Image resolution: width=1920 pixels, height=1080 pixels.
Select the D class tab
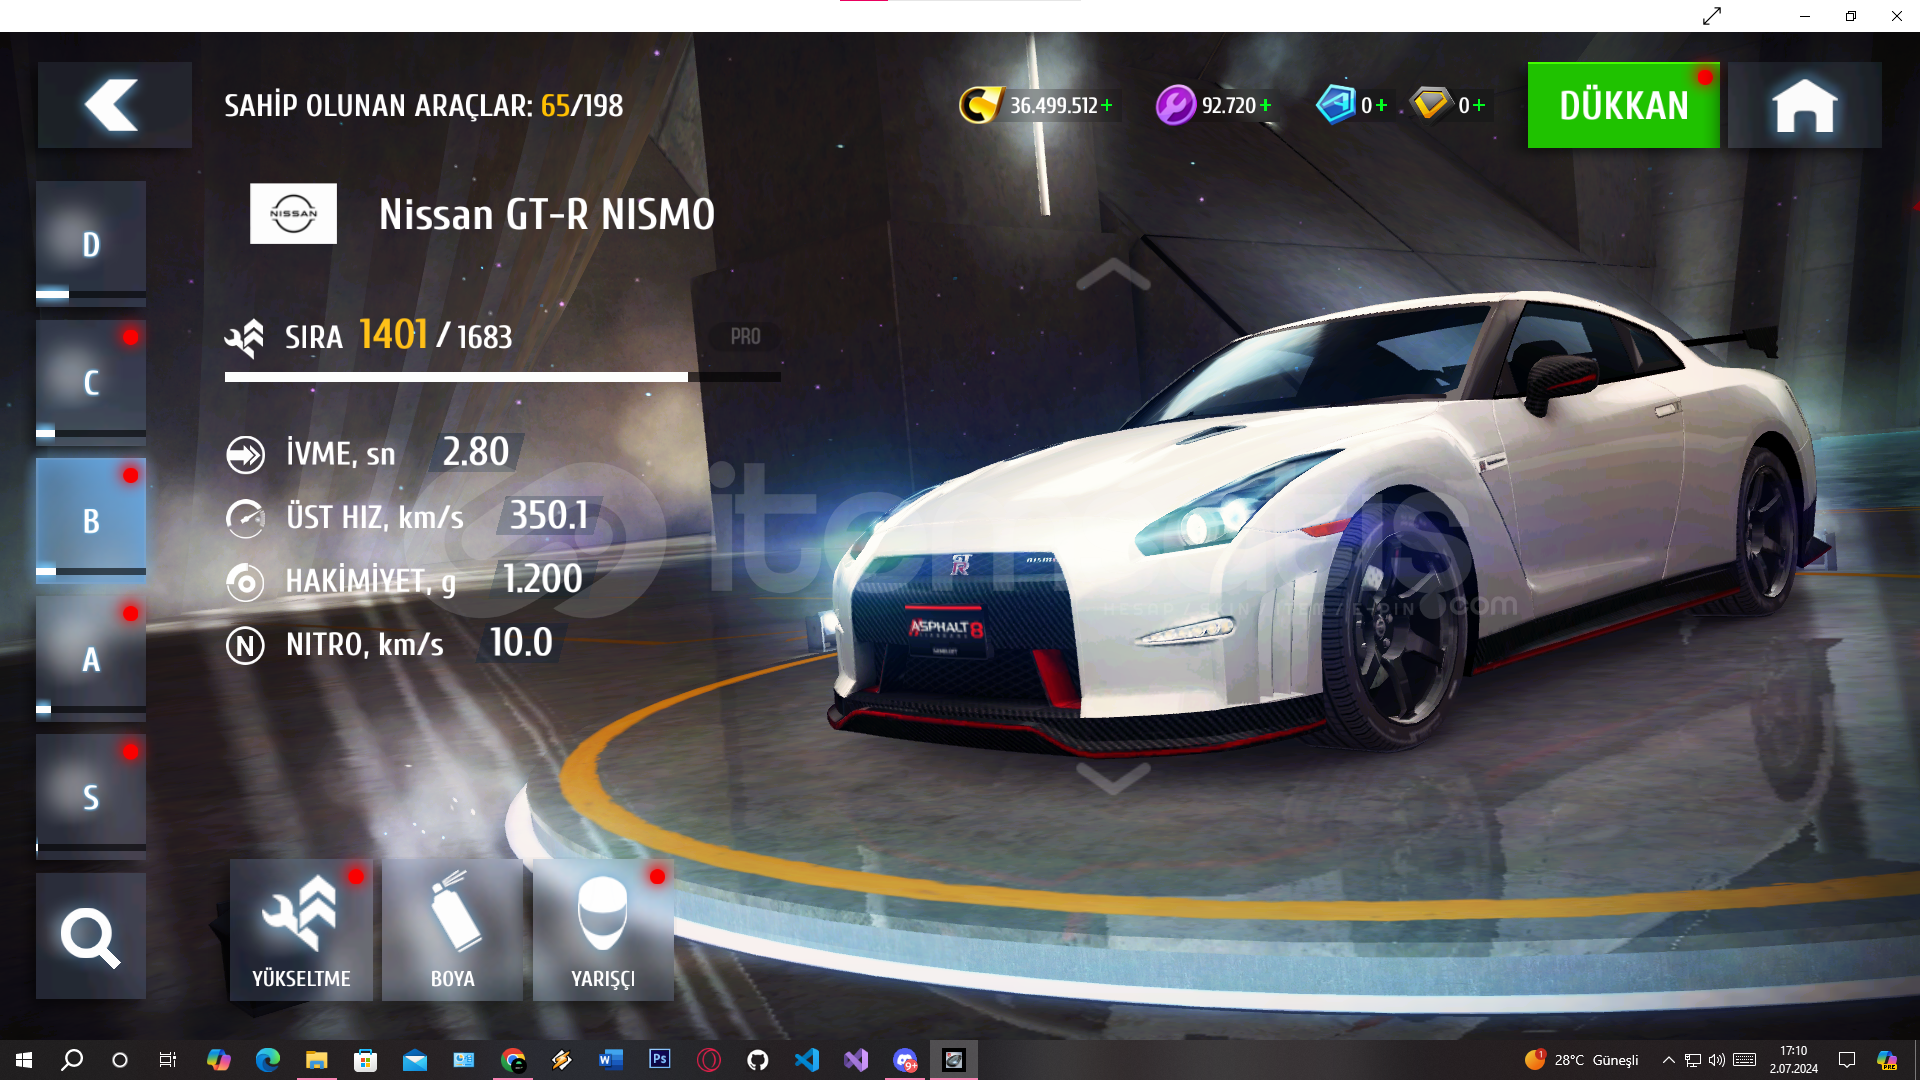pos(91,243)
